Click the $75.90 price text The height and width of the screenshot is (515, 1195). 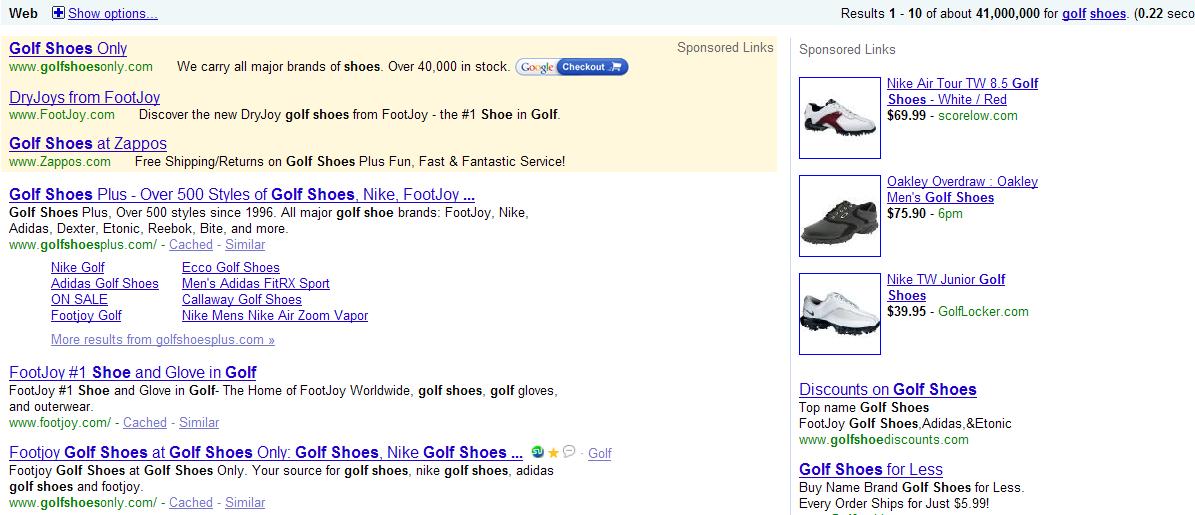tap(906, 213)
